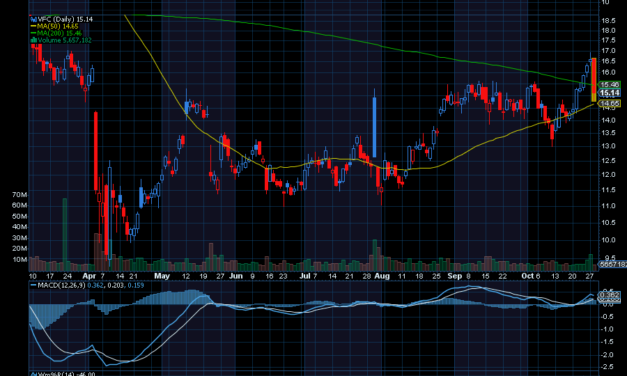This screenshot has width=627, height=376.
Task: Click the Jul label on time axis
Action: click(305, 276)
